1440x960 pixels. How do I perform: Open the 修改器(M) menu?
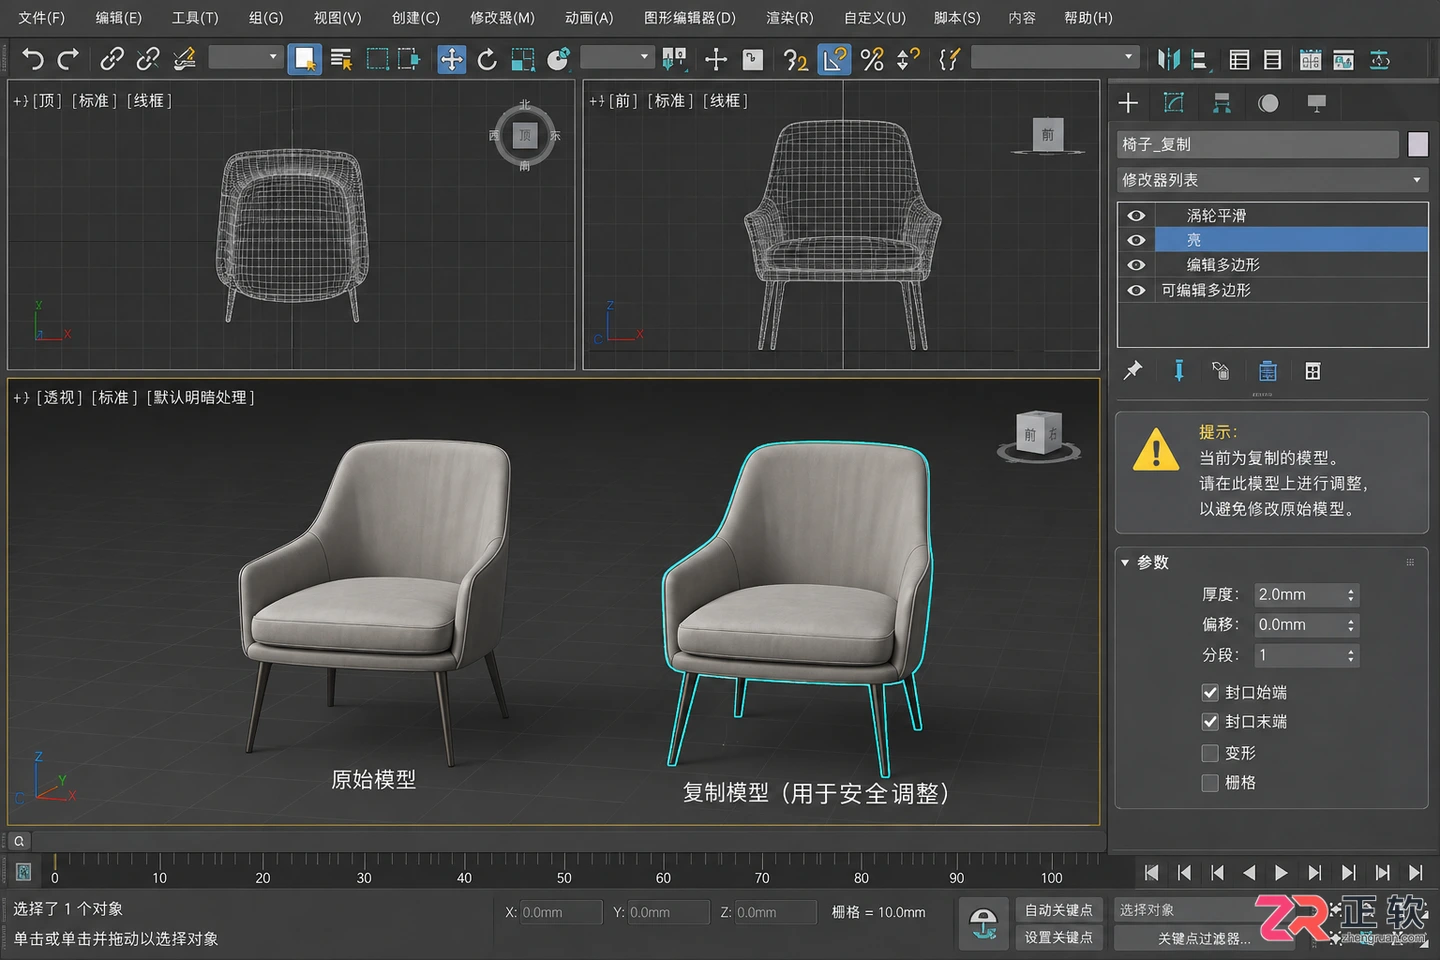pyautogui.click(x=502, y=18)
